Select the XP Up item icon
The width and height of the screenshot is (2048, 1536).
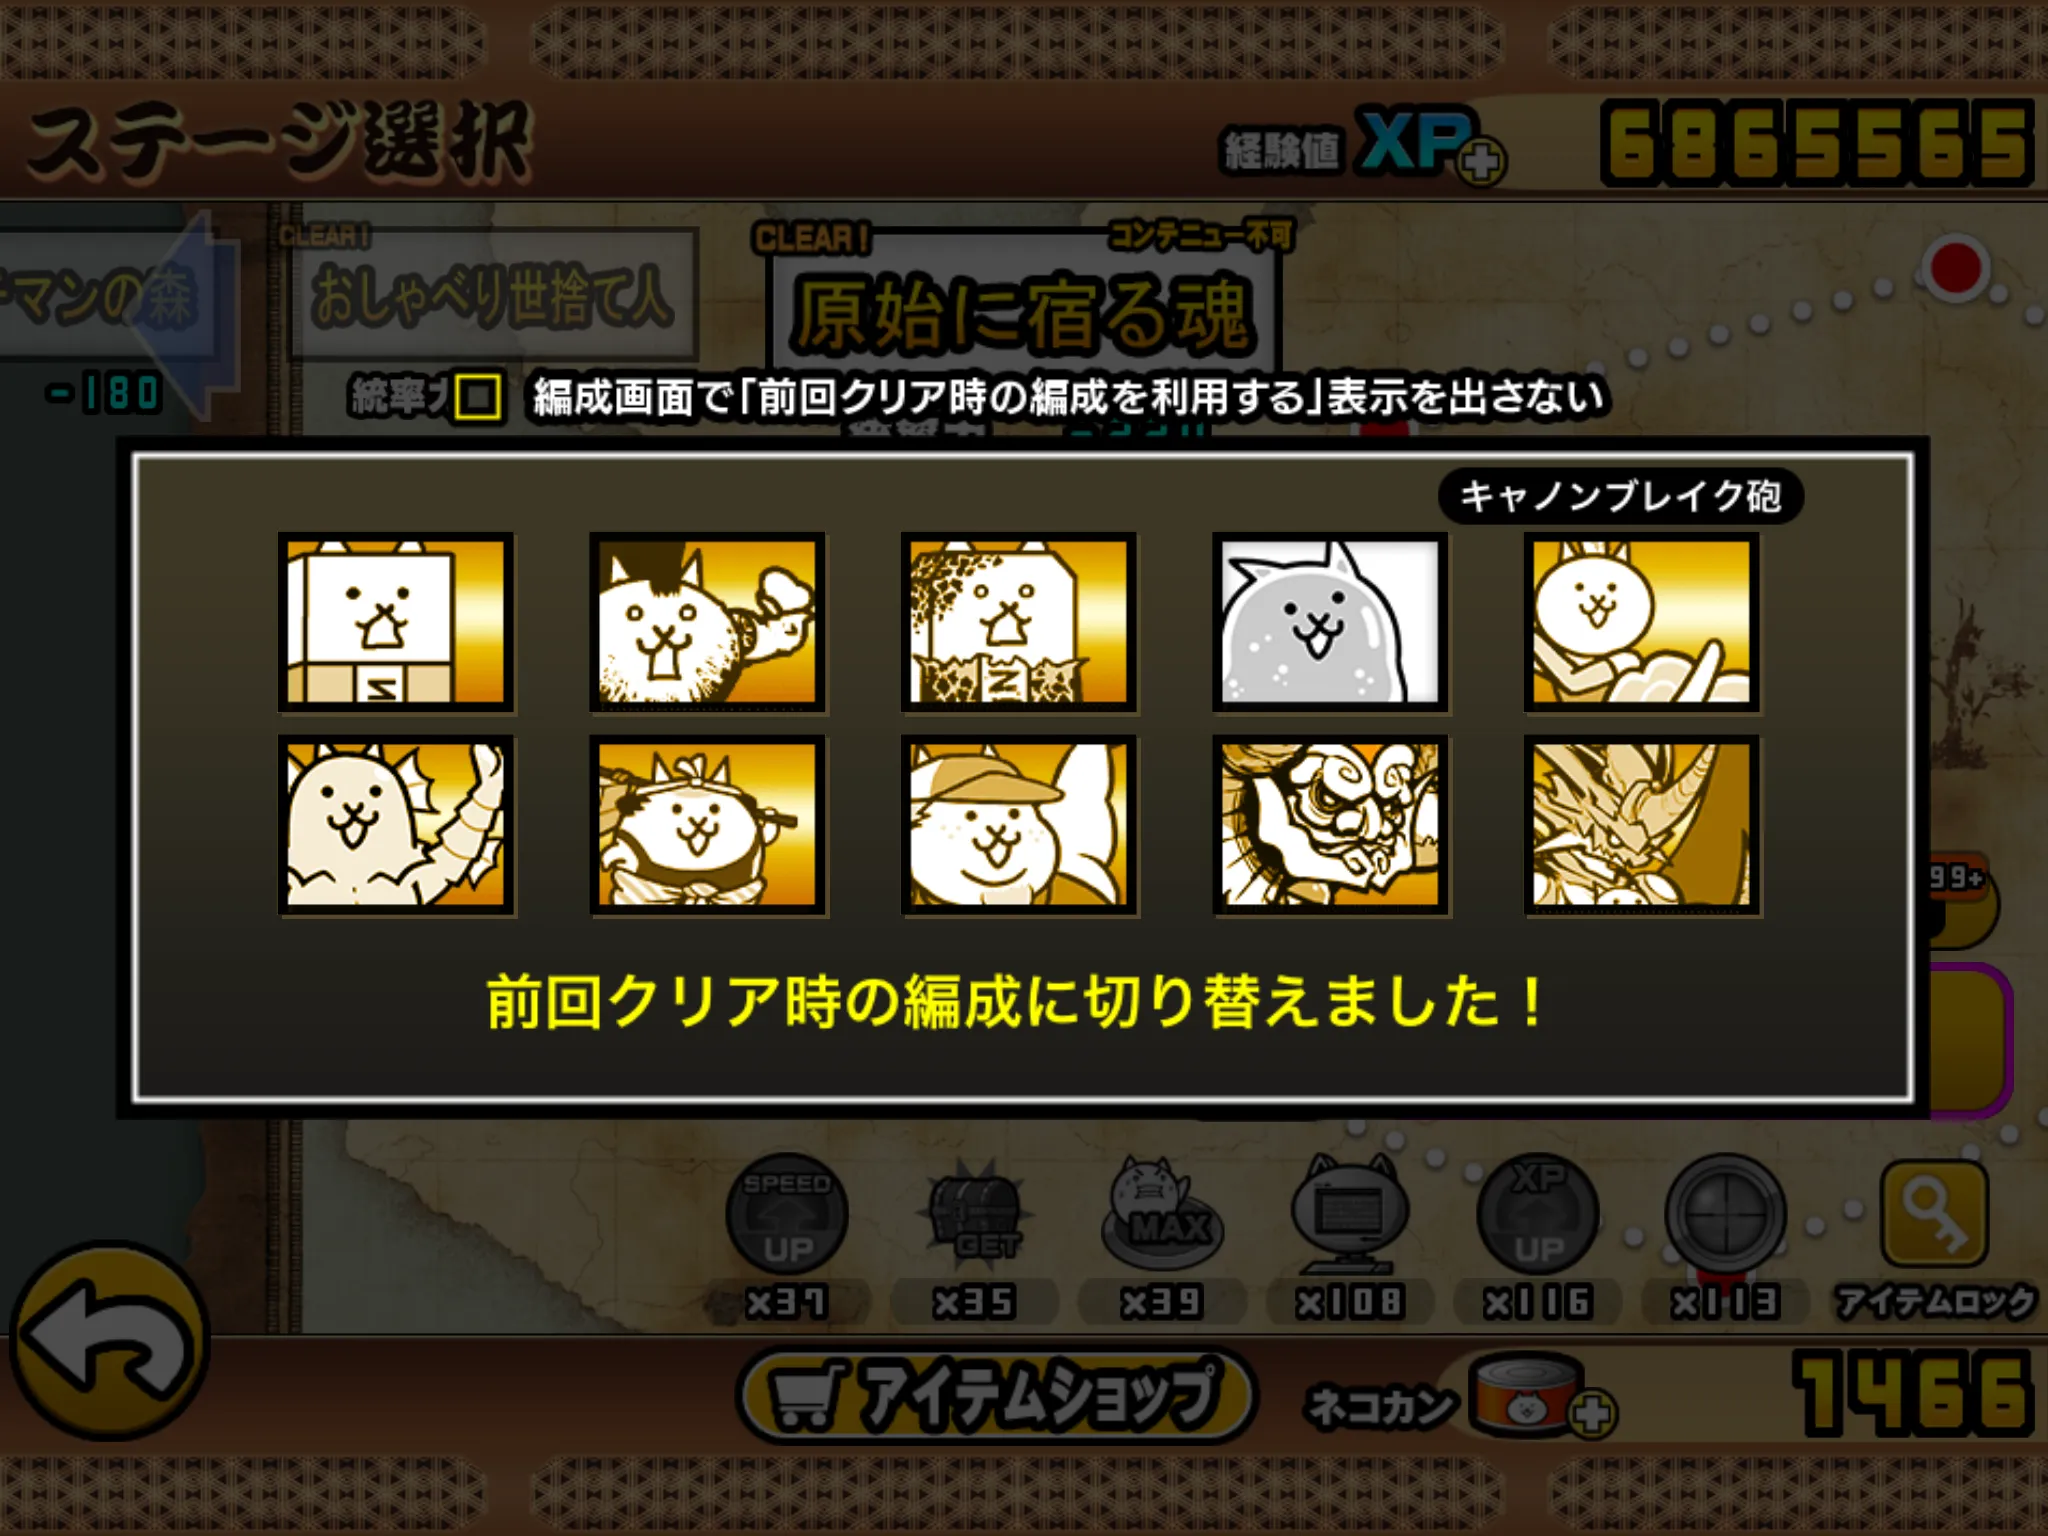(1538, 1214)
